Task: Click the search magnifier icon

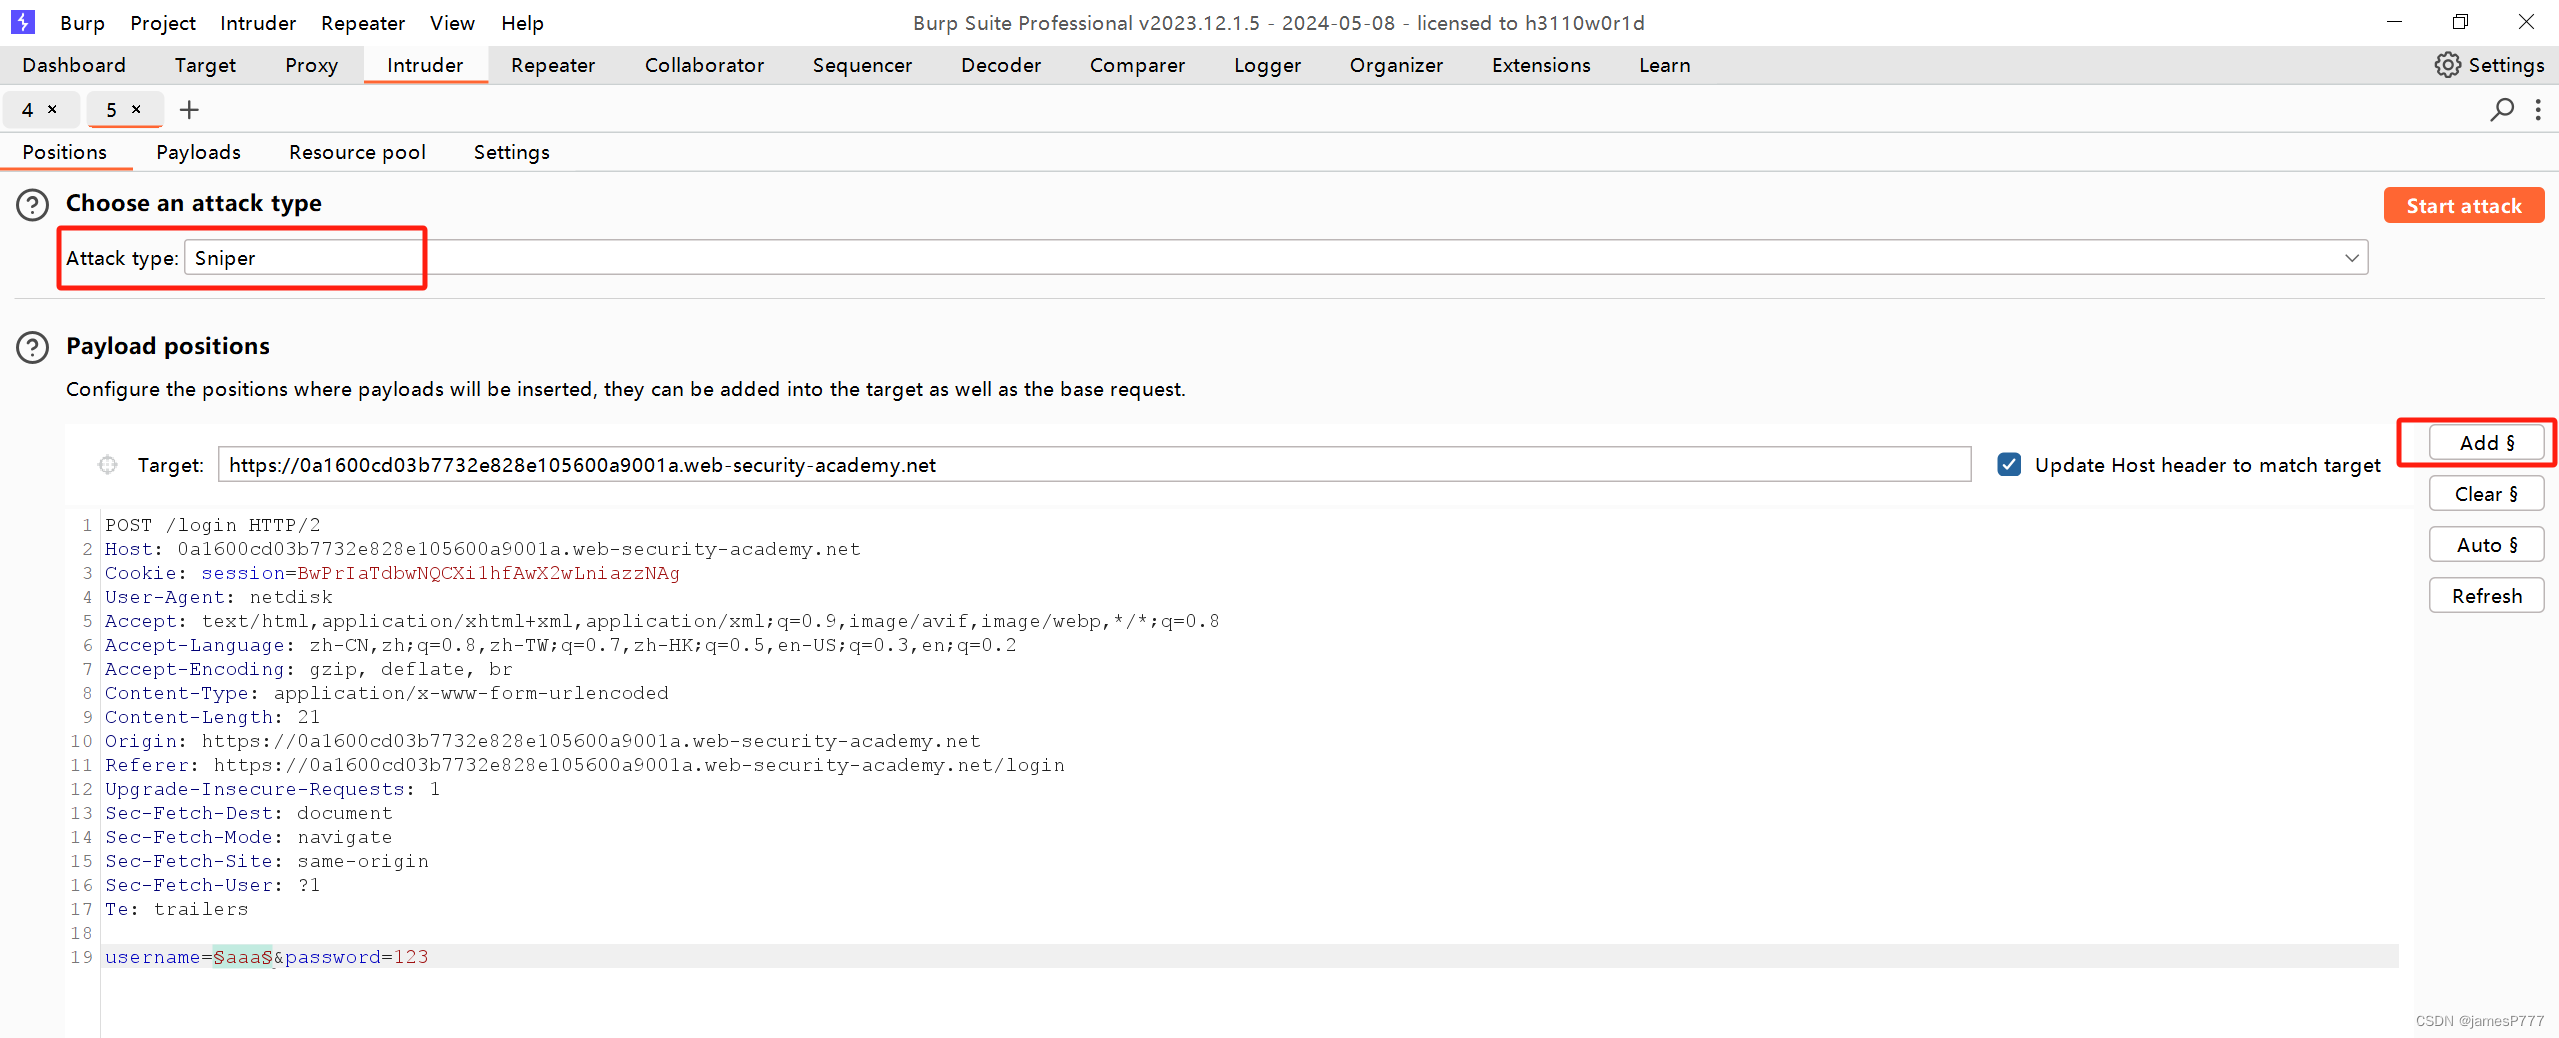Action: point(2501,110)
